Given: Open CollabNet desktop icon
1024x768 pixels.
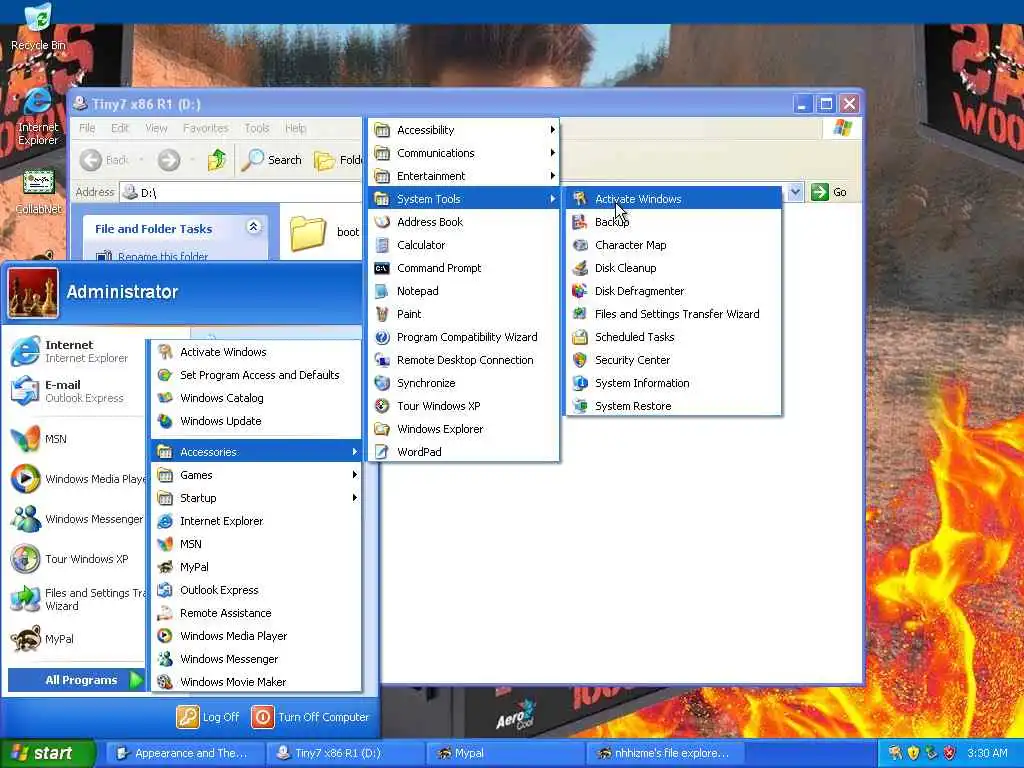Looking at the screenshot, I should click(x=38, y=192).
